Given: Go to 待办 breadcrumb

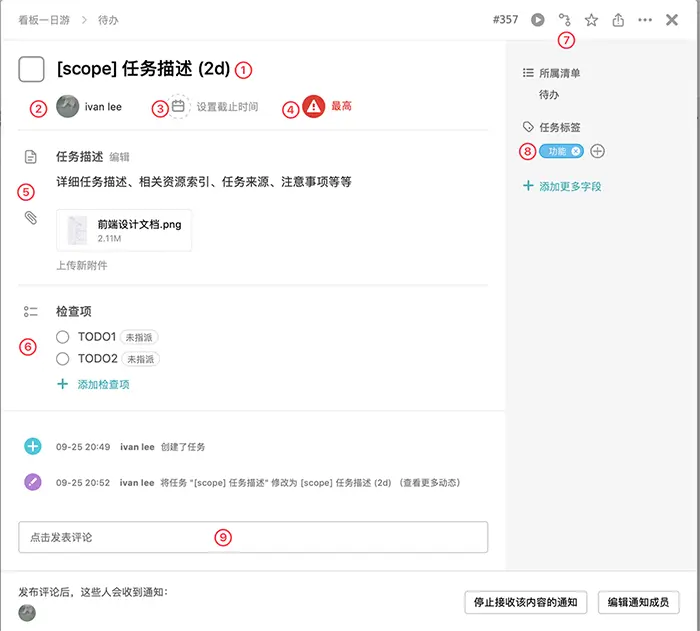Looking at the screenshot, I should (108, 20).
